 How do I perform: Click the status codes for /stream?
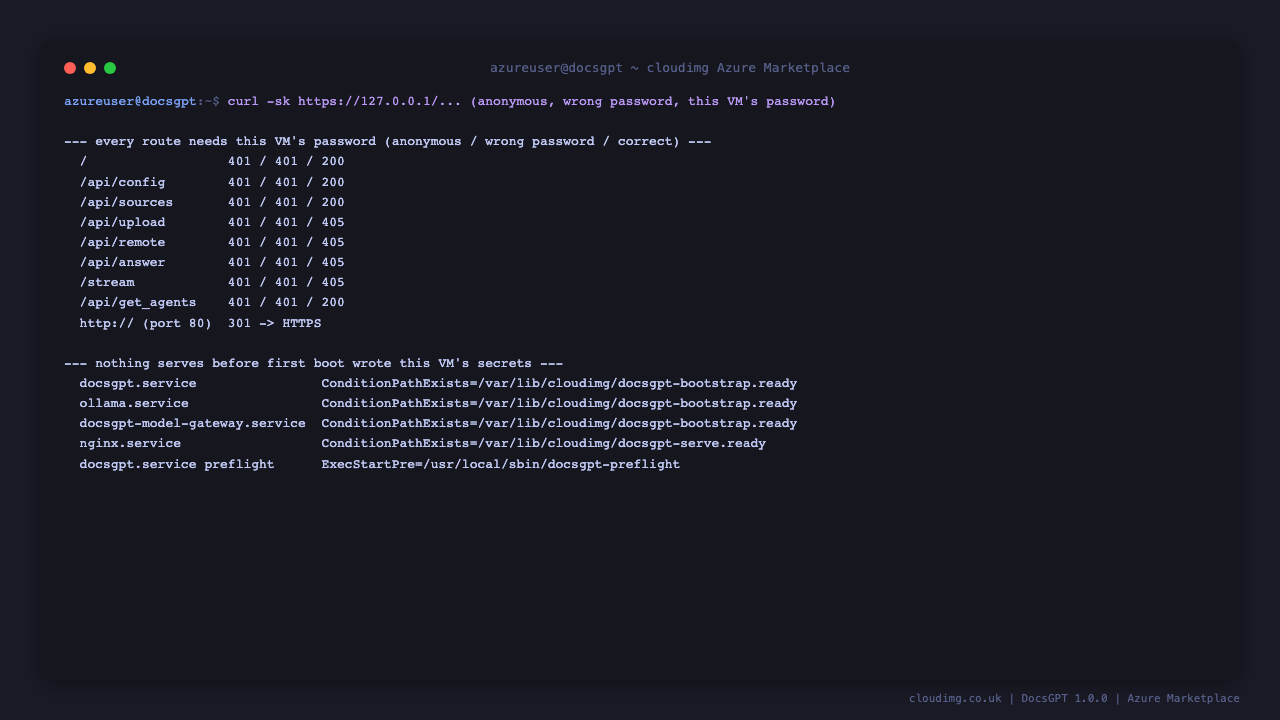click(286, 282)
